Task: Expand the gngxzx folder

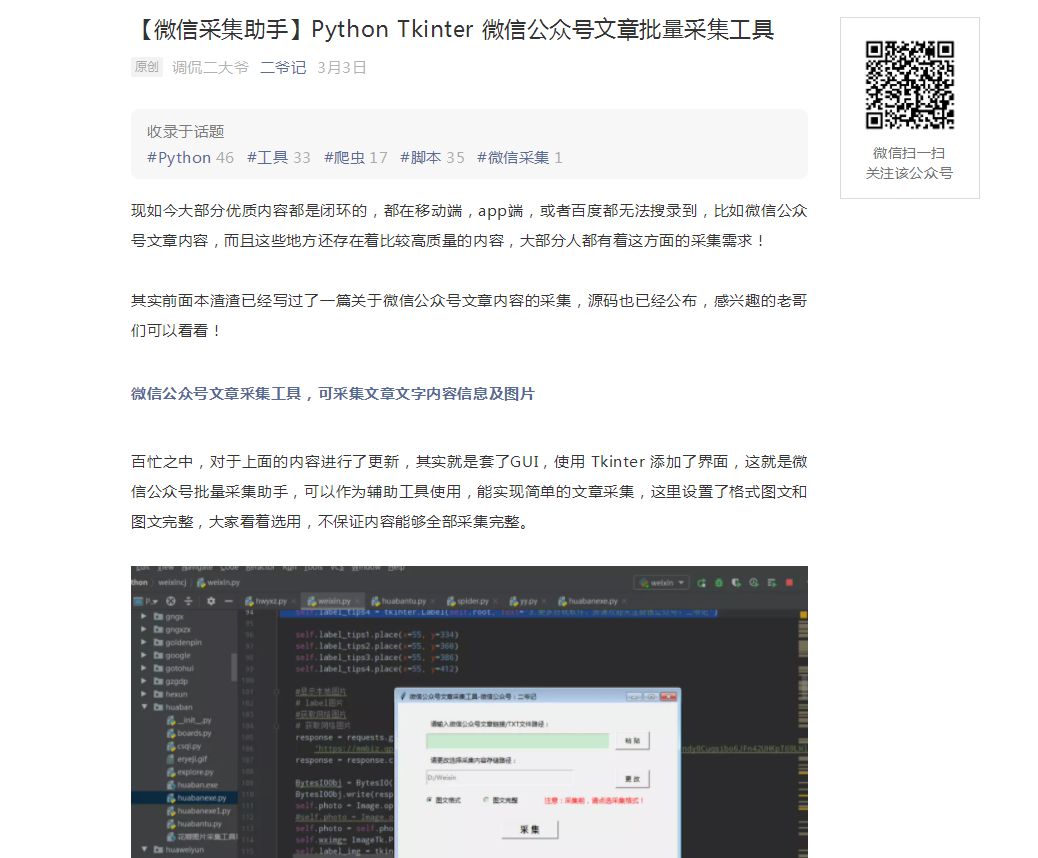Action: [144, 630]
